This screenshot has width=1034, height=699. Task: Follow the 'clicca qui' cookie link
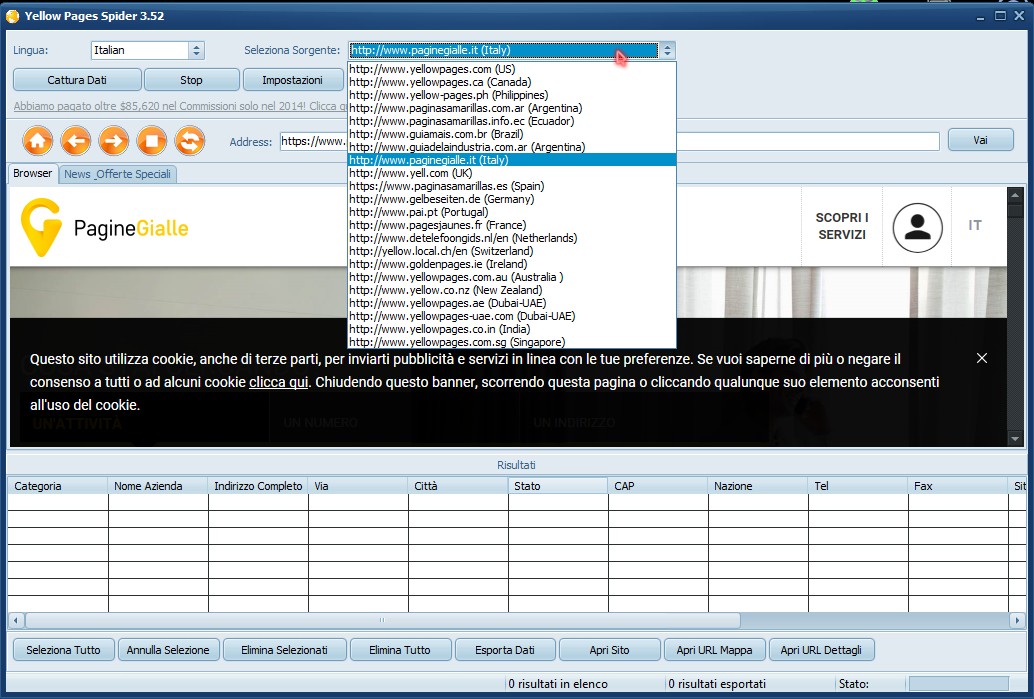click(x=278, y=382)
